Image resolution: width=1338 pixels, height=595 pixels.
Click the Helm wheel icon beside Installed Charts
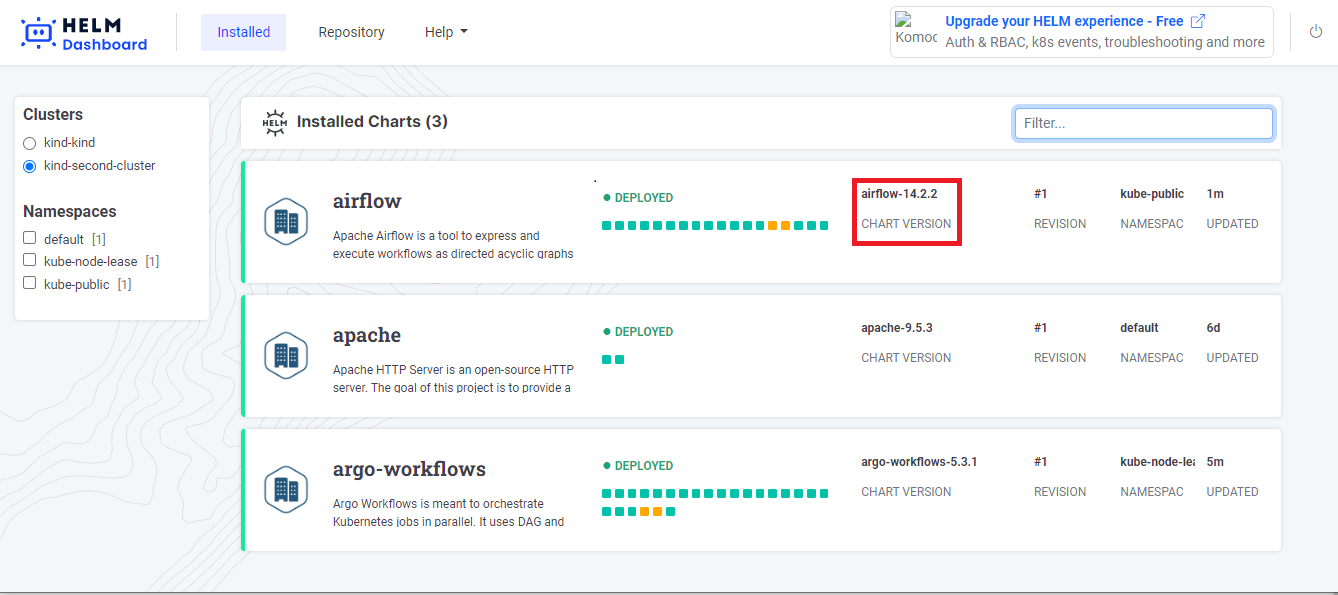click(x=274, y=122)
